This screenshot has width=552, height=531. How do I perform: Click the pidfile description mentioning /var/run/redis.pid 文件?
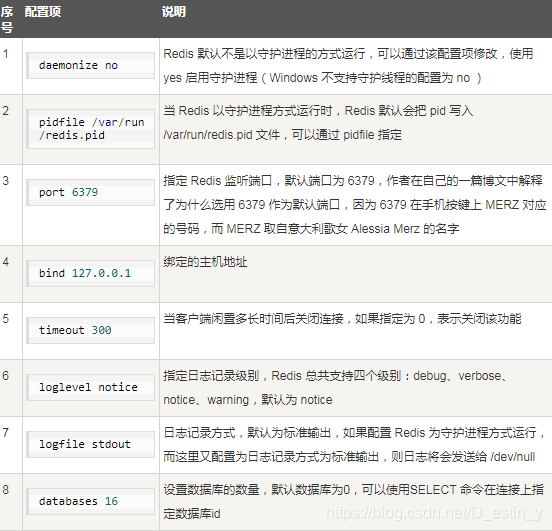point(318,123)
